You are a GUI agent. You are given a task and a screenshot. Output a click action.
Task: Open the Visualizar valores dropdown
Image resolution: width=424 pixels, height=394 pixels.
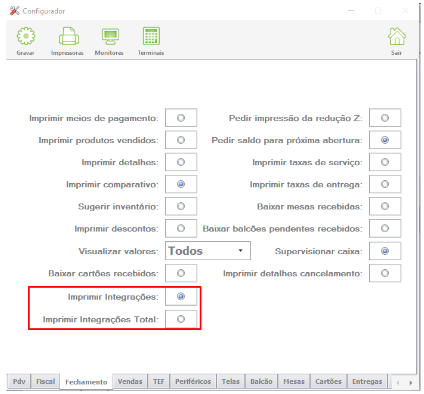(x=208, y=251)
